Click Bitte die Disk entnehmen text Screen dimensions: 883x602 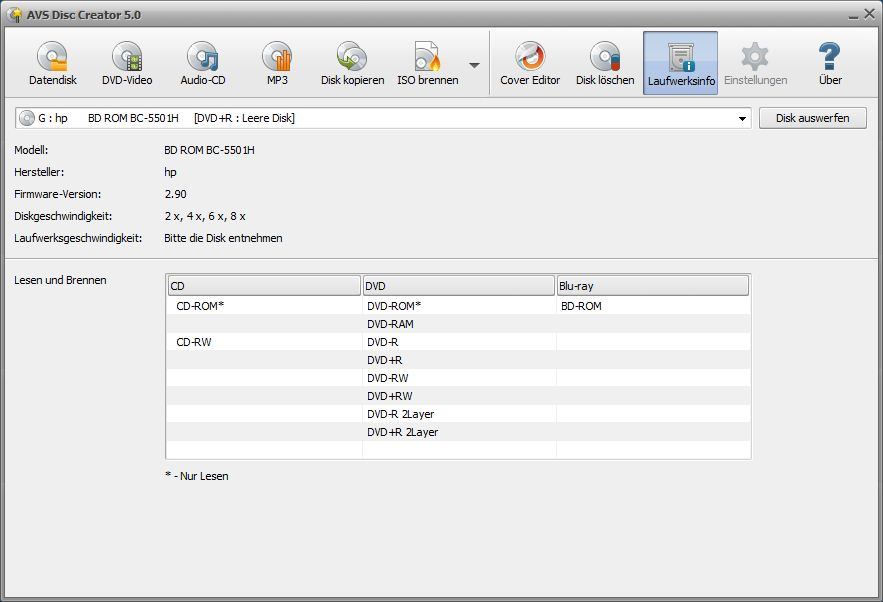(223, 238)
